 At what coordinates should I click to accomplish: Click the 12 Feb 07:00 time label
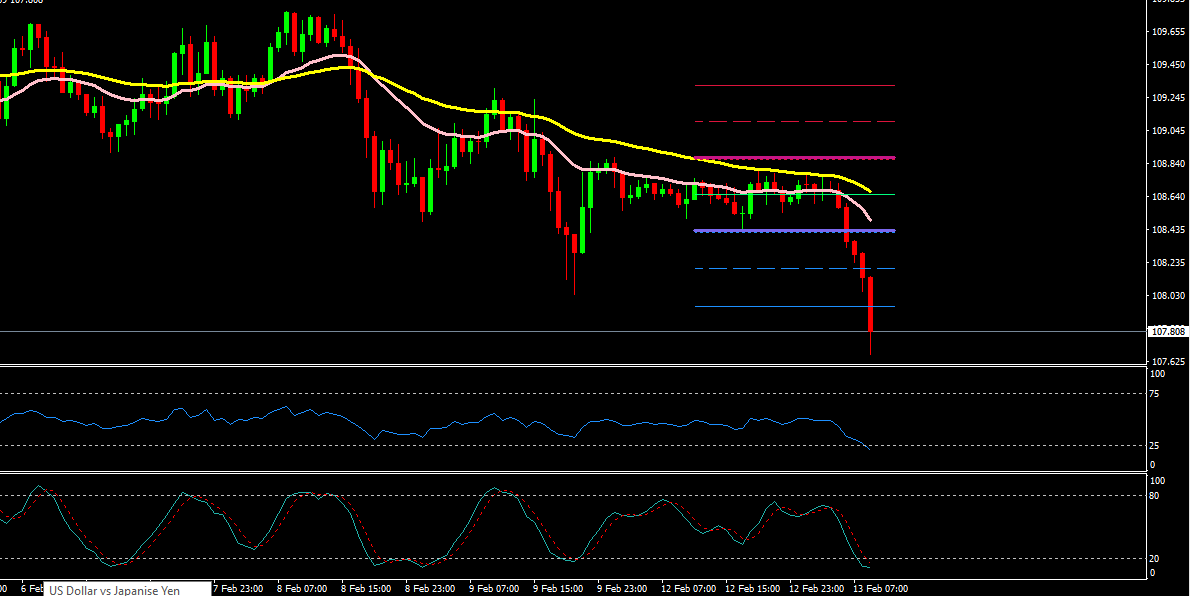pos(688,588)
